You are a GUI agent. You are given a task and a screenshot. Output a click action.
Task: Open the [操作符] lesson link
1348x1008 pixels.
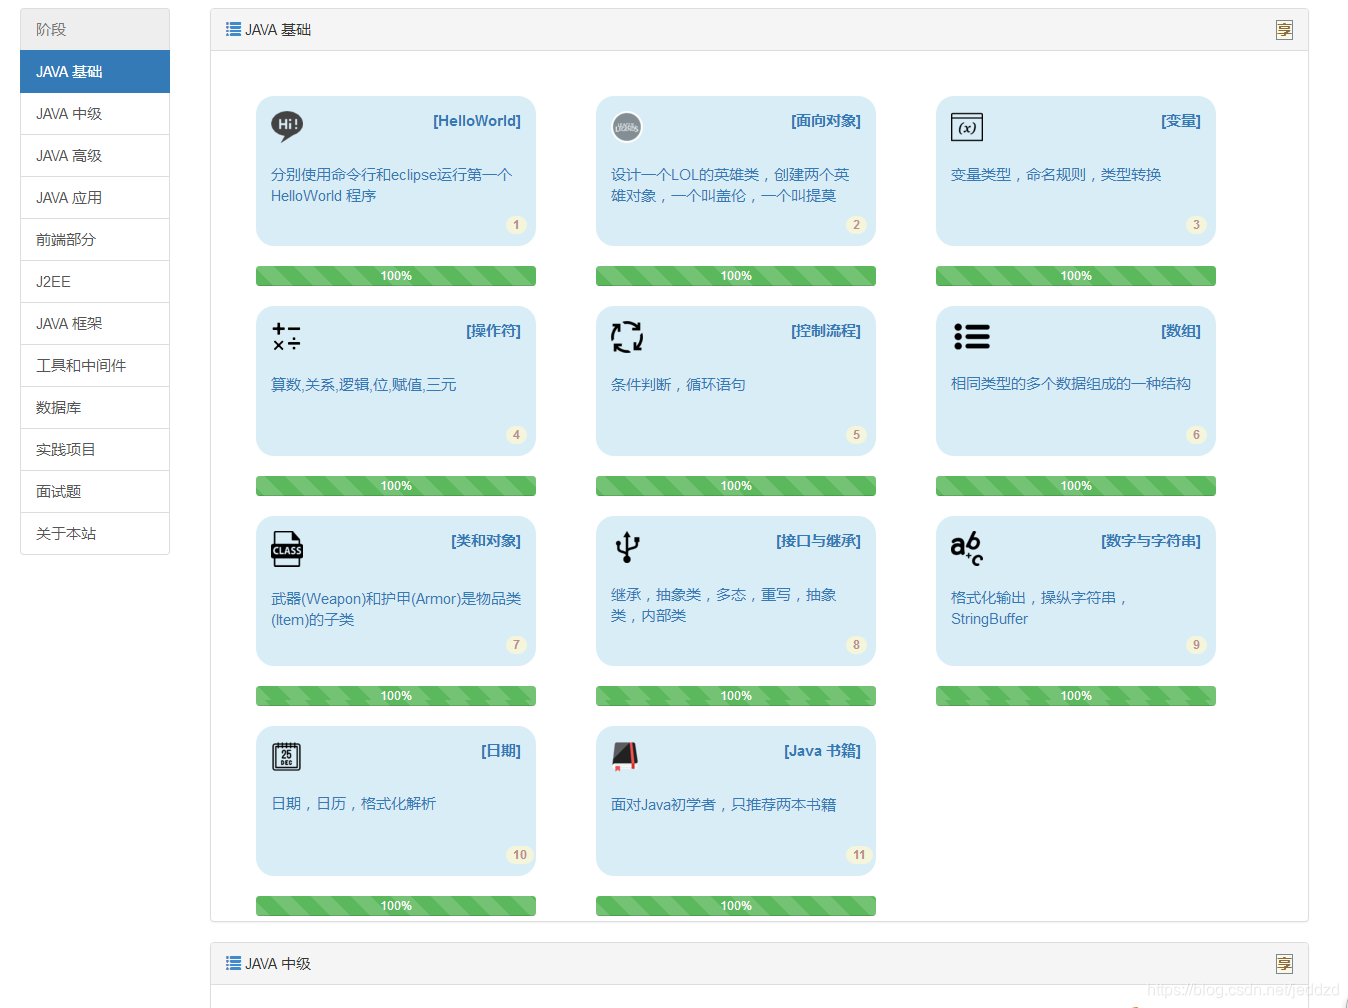pyautogui.click(x=493, y=331)
